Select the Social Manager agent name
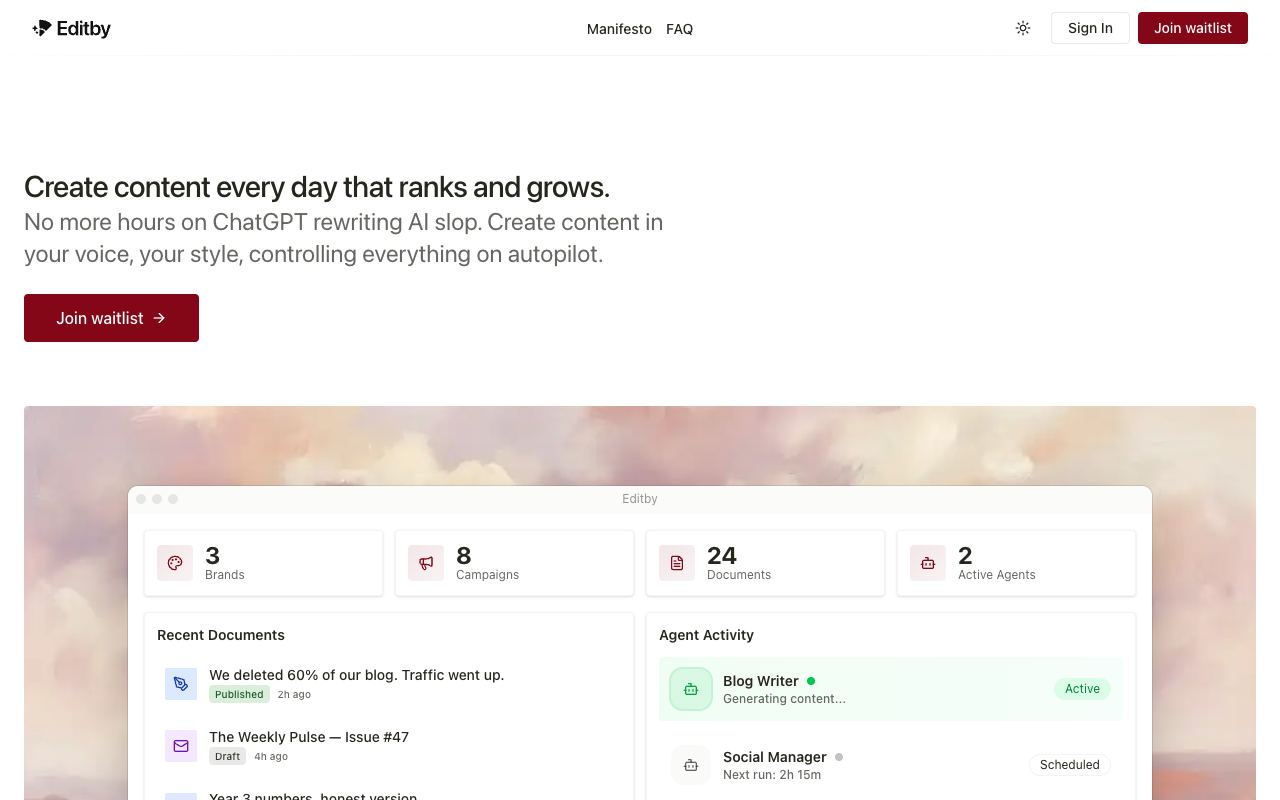1280x800 pixels. [775, 757]
